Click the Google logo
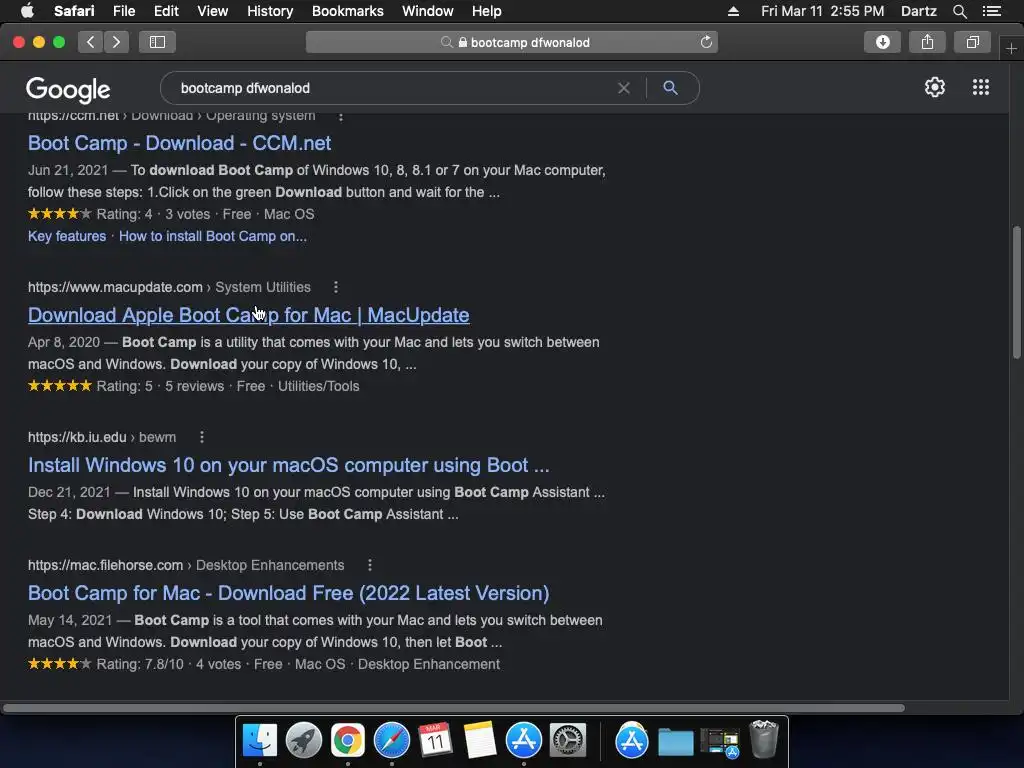Viewport: 1024px width, 768px height. [68, 89]
